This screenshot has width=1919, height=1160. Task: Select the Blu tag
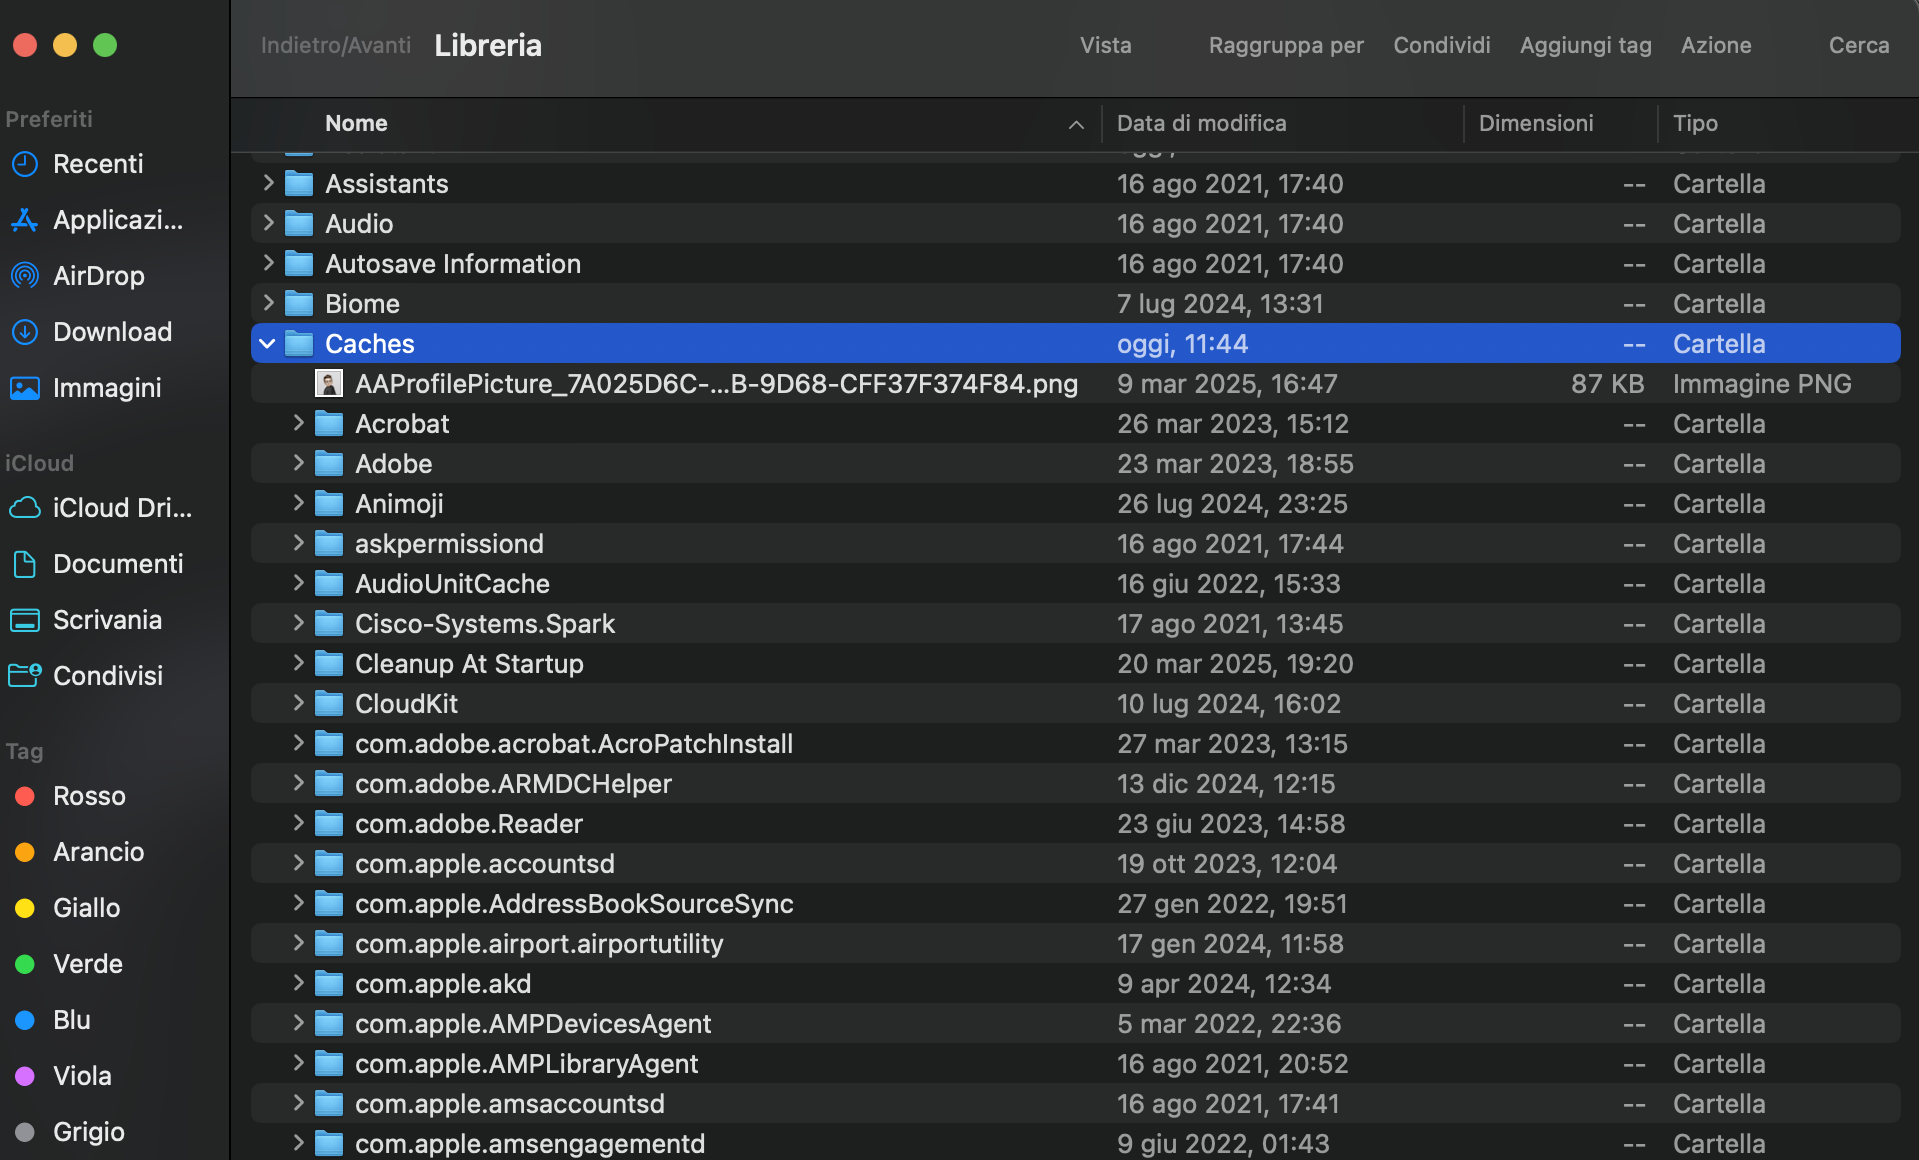click(x=70, y=1019)
